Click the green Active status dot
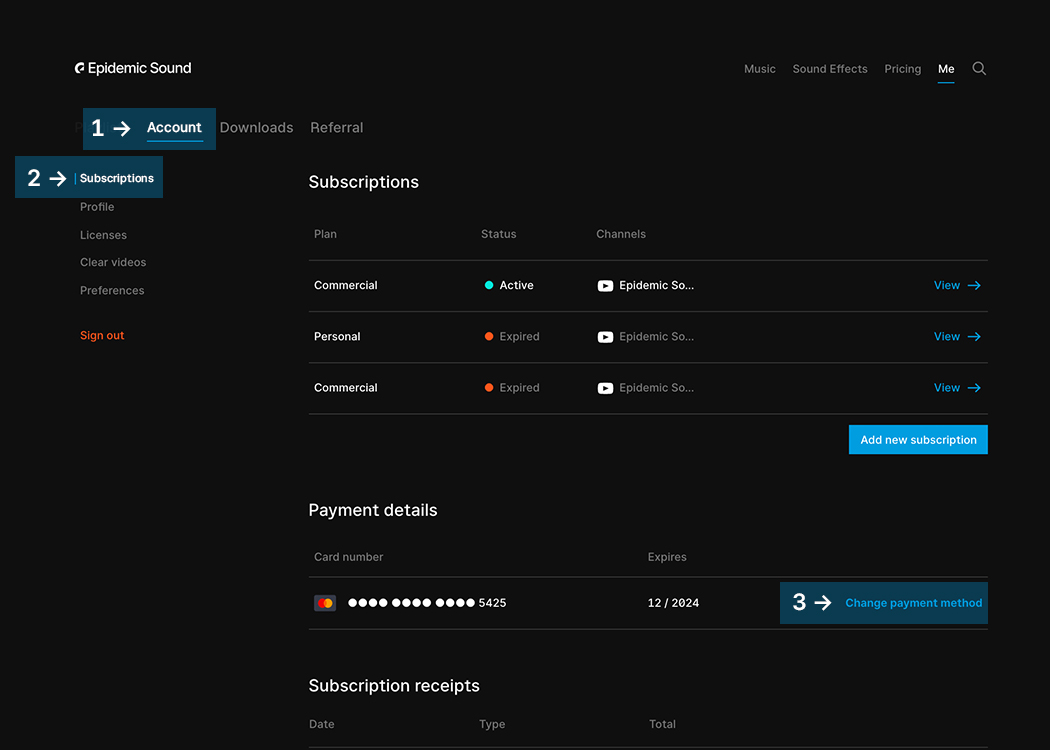 pos(488,285)
